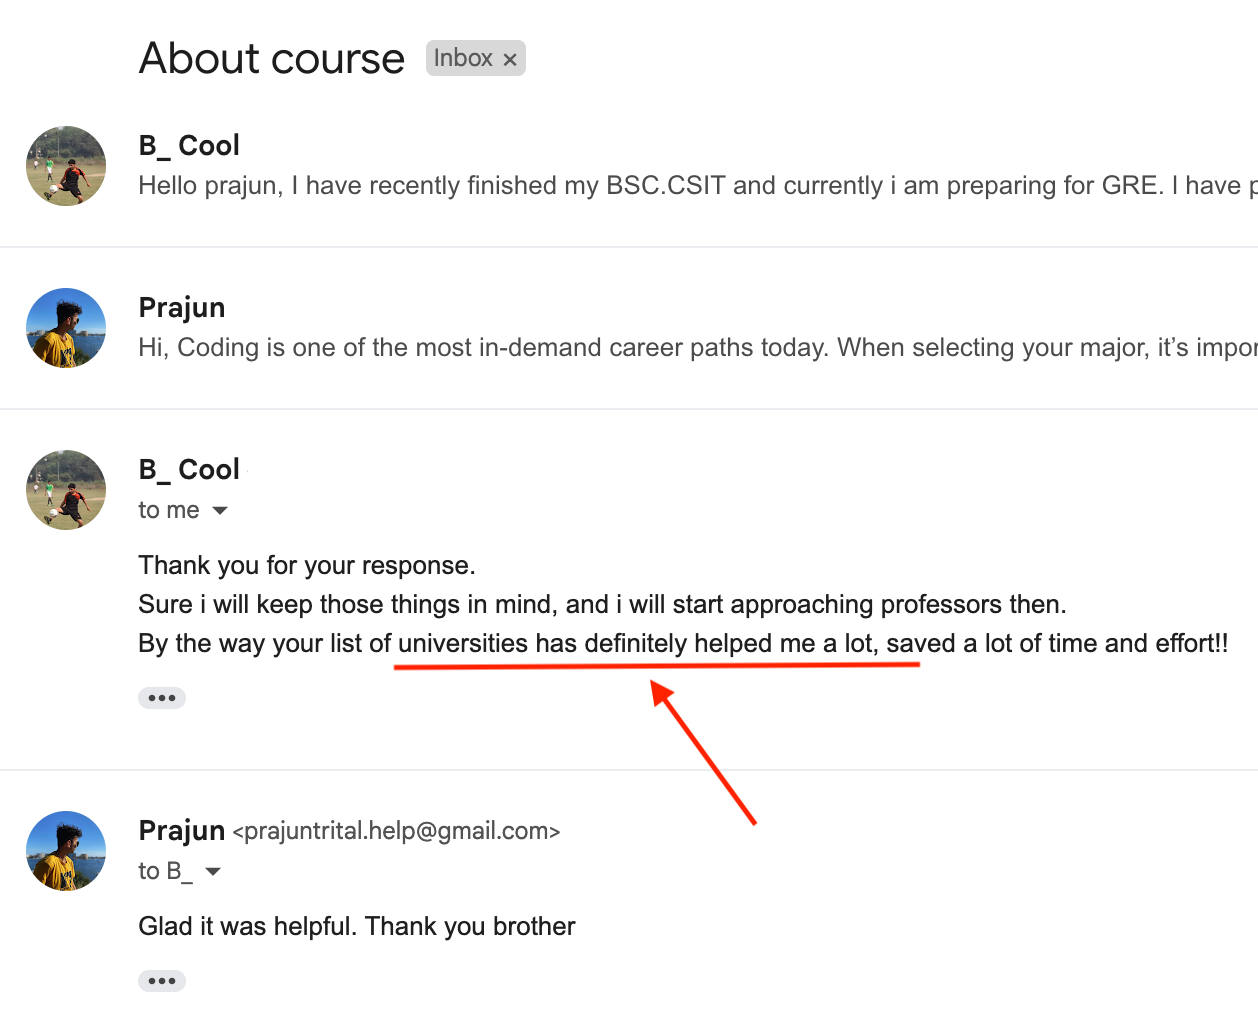Viewport: 1258px width, 1010px height.
Task: Click the B_ Cool sender name on the first message
Action: (x=189, y=146)
